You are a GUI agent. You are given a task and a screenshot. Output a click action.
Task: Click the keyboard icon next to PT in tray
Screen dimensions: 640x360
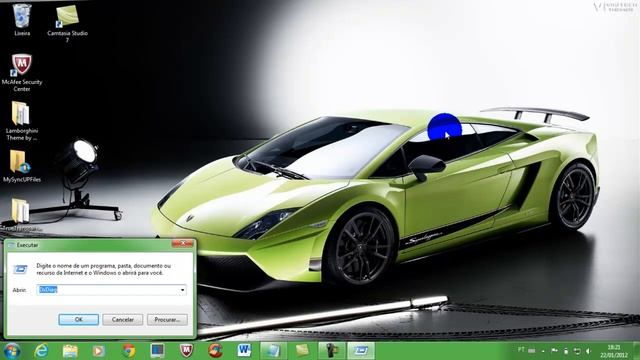pos(531,350)
